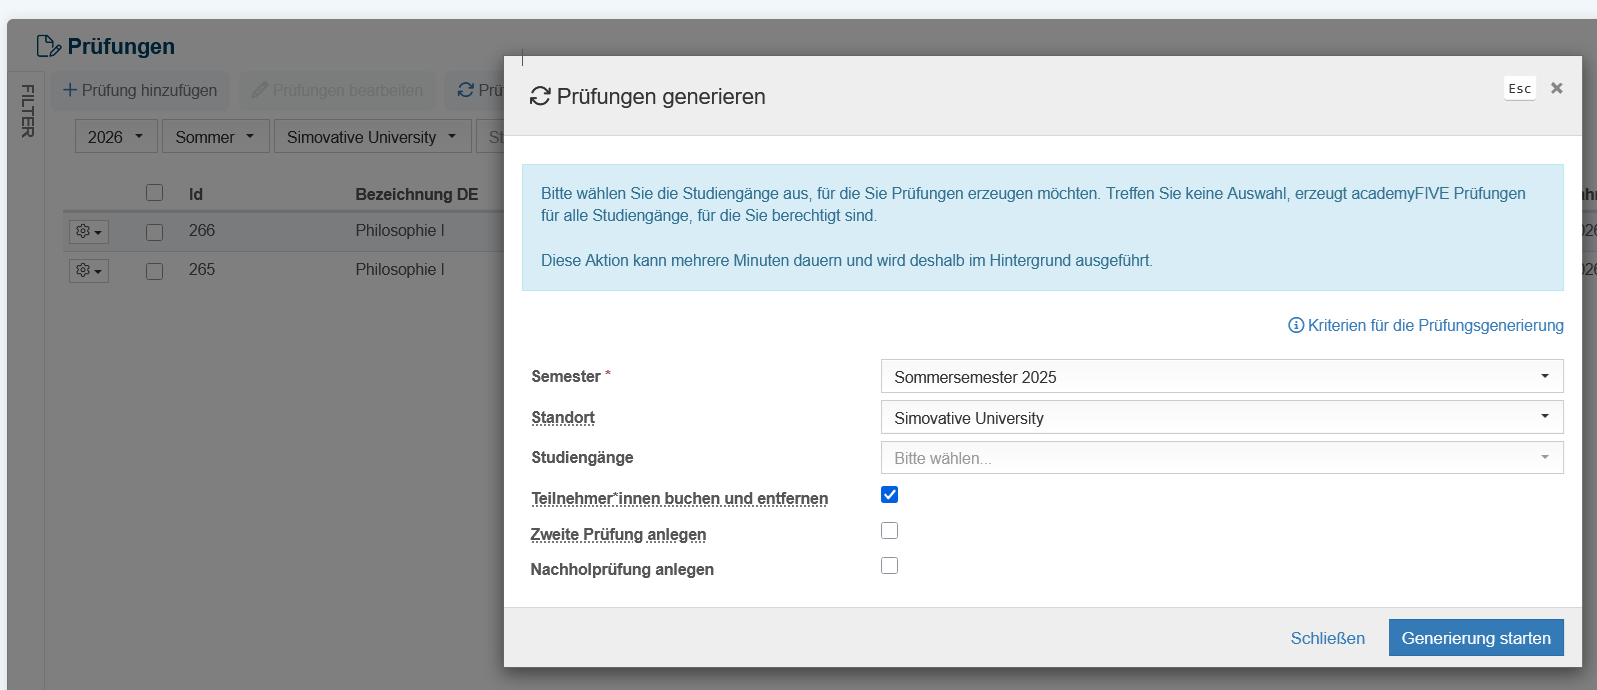Open Studiengänge Bitte wählen dropdown
The image size is (1597, 690).
[1222, 458]
